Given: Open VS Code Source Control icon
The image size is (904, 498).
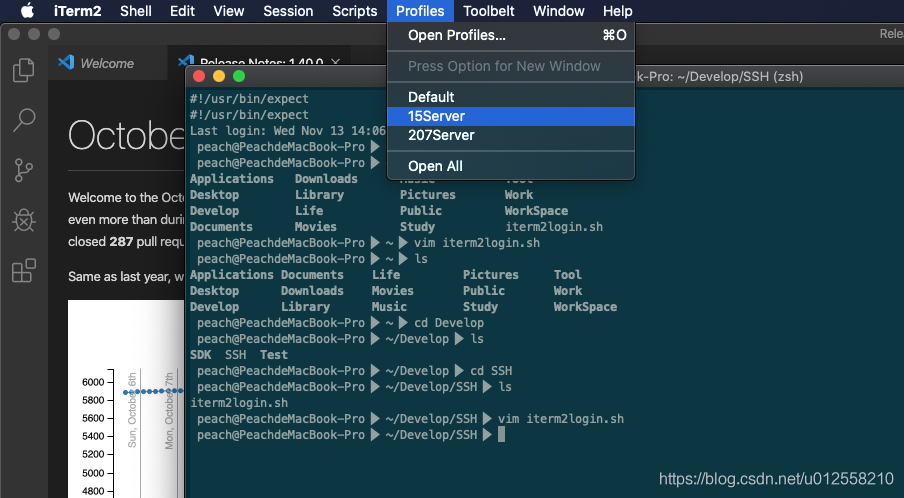Looking at the screenshot, I should click(x=24, y=171).
